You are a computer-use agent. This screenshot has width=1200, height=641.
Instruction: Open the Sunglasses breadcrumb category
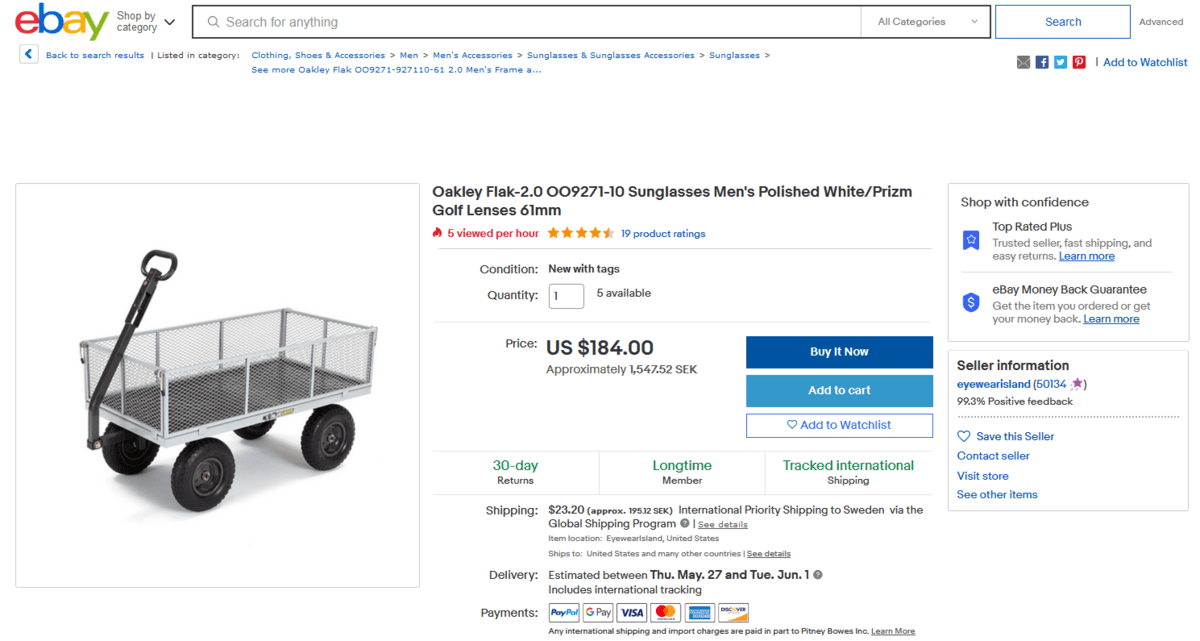(x=734, y=55)
